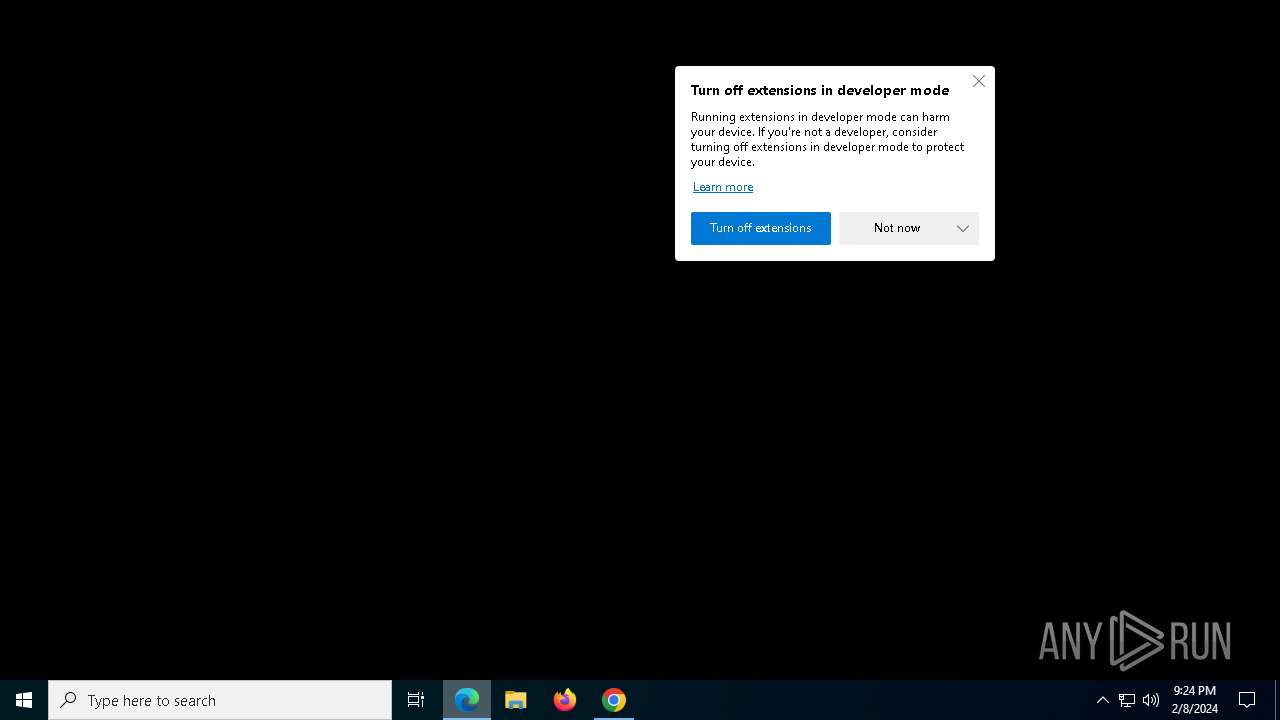Open File Explorer from the taskbar

click(516, 700)
